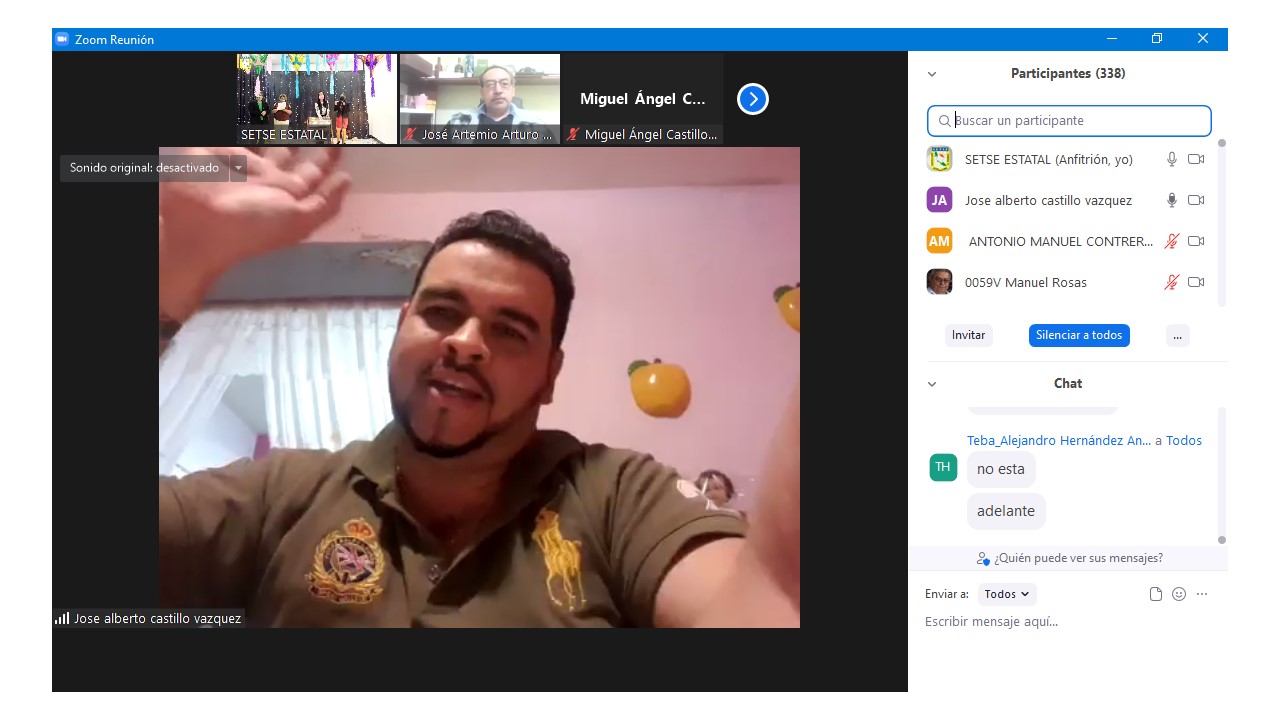Click participants list scrollbar

[x=1221, y=222]
